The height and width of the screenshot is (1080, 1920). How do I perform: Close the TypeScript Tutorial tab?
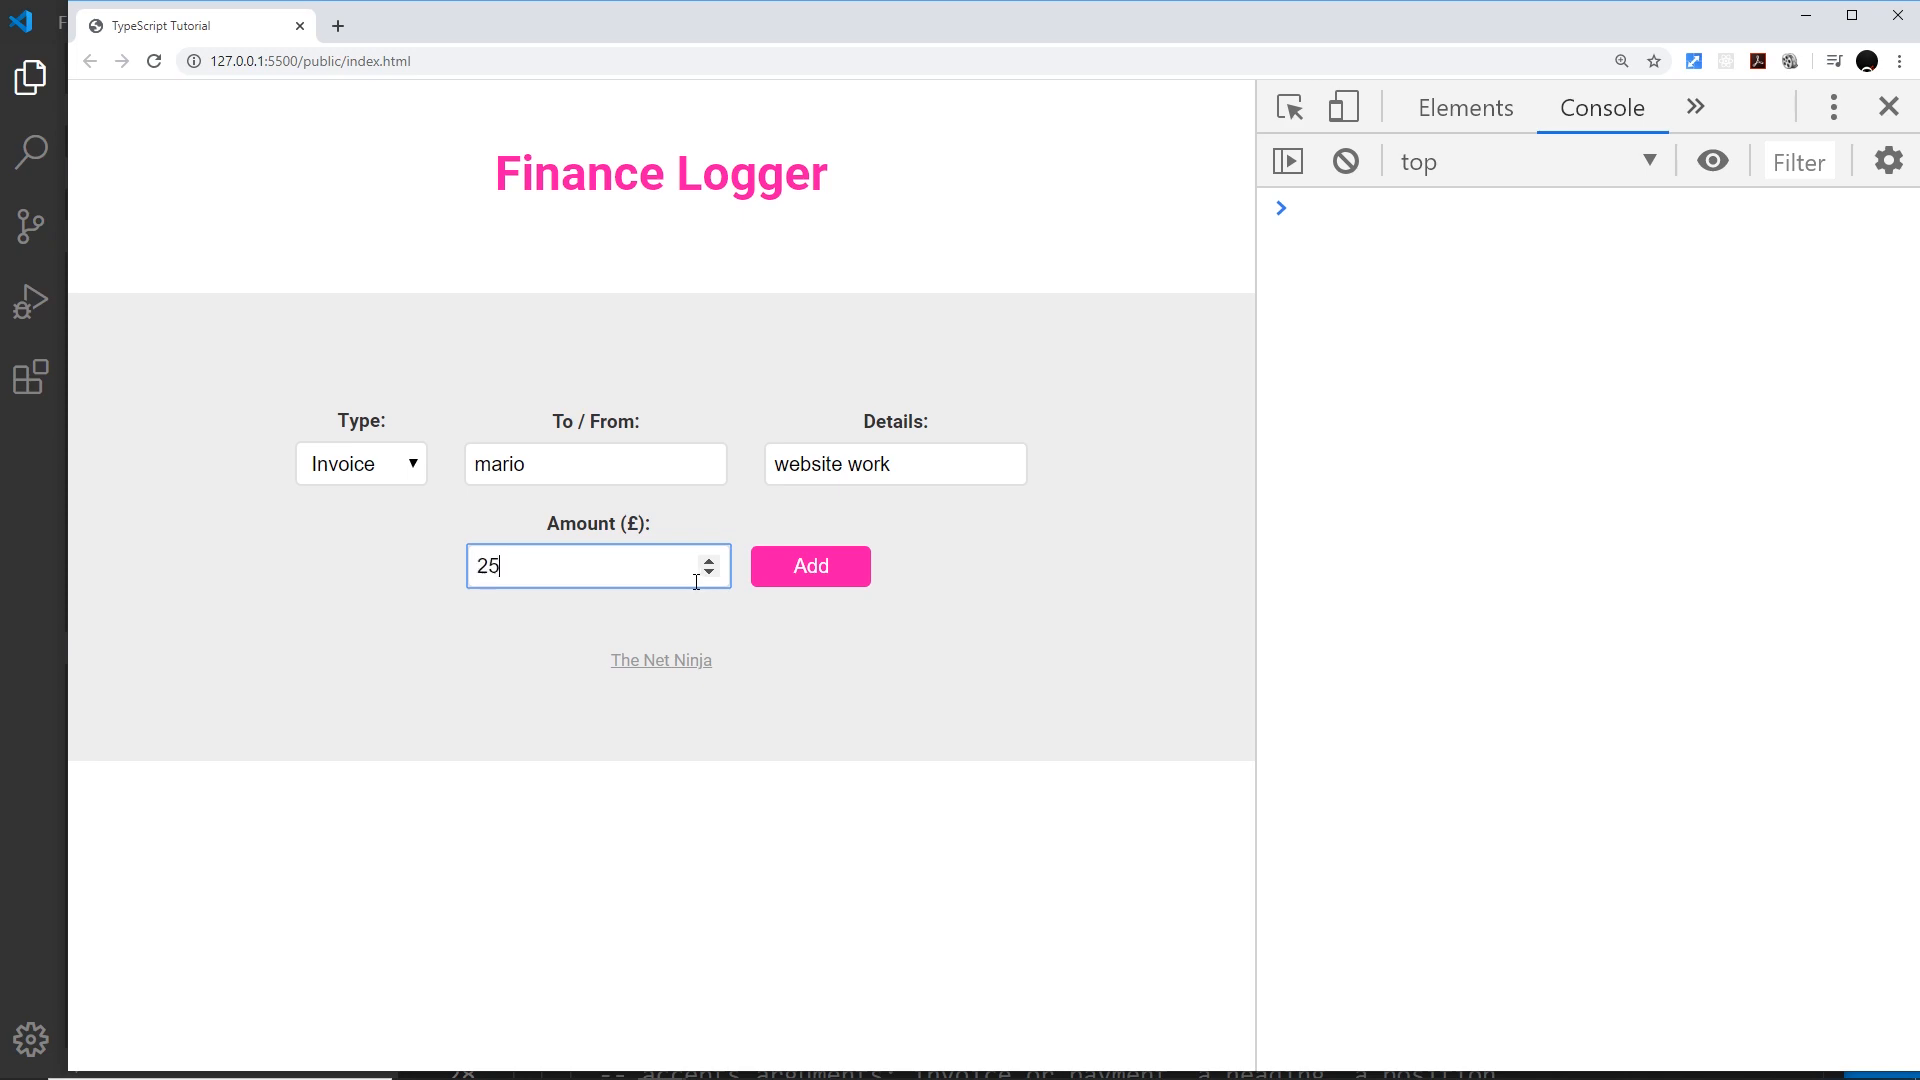(299, 26)
